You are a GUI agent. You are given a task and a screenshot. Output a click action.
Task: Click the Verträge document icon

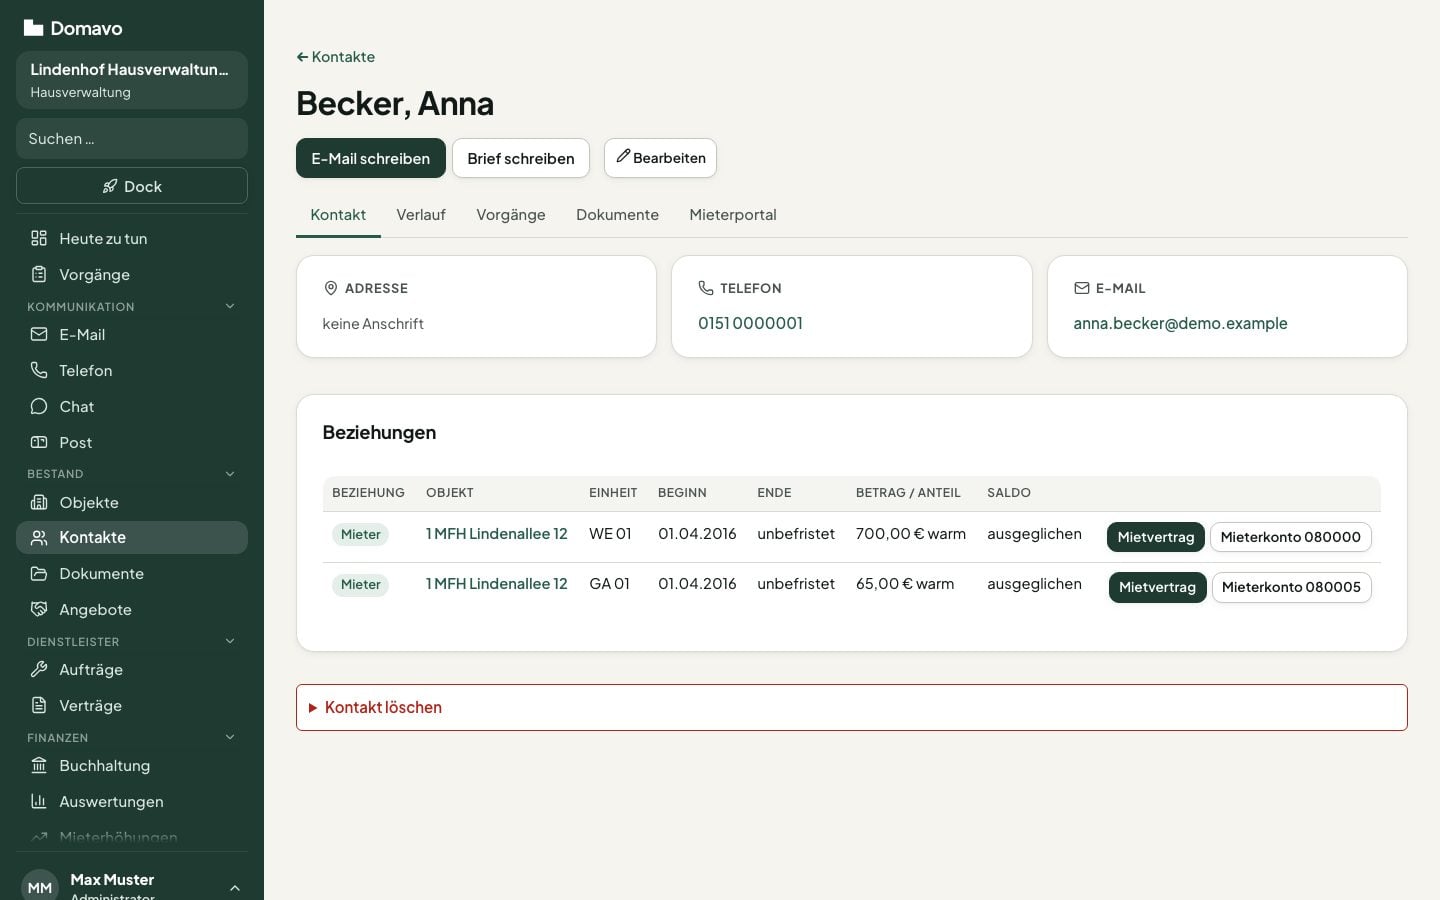pyautogui.click(x=39, y=705)
